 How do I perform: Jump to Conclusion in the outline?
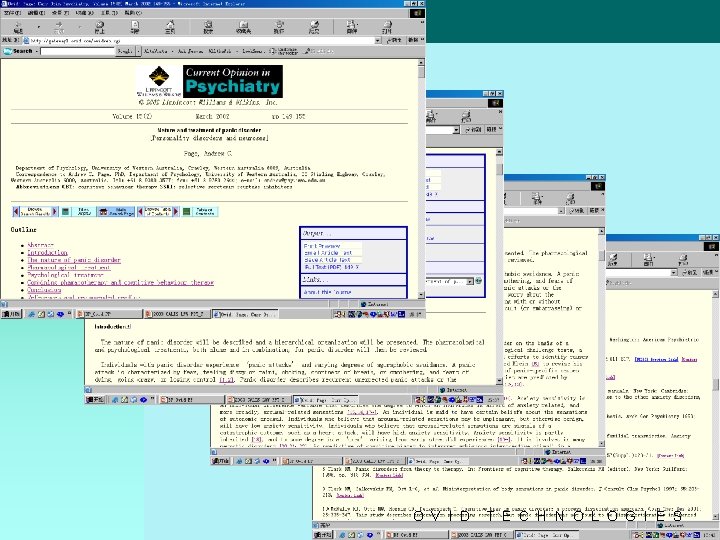pos(44,290)
